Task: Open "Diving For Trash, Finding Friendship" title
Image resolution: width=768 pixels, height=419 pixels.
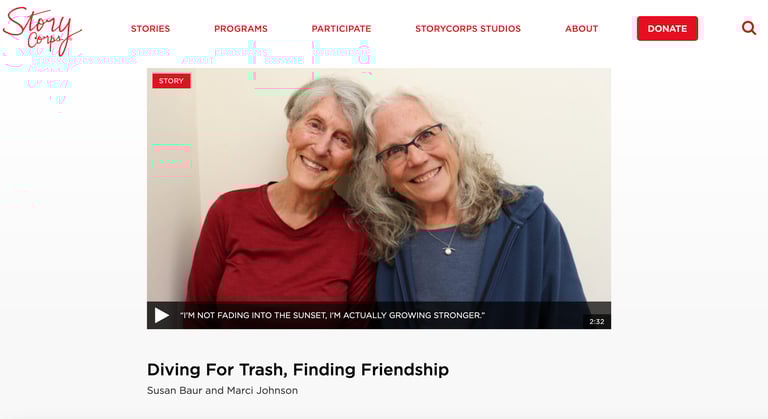Action: coord(298,369)
